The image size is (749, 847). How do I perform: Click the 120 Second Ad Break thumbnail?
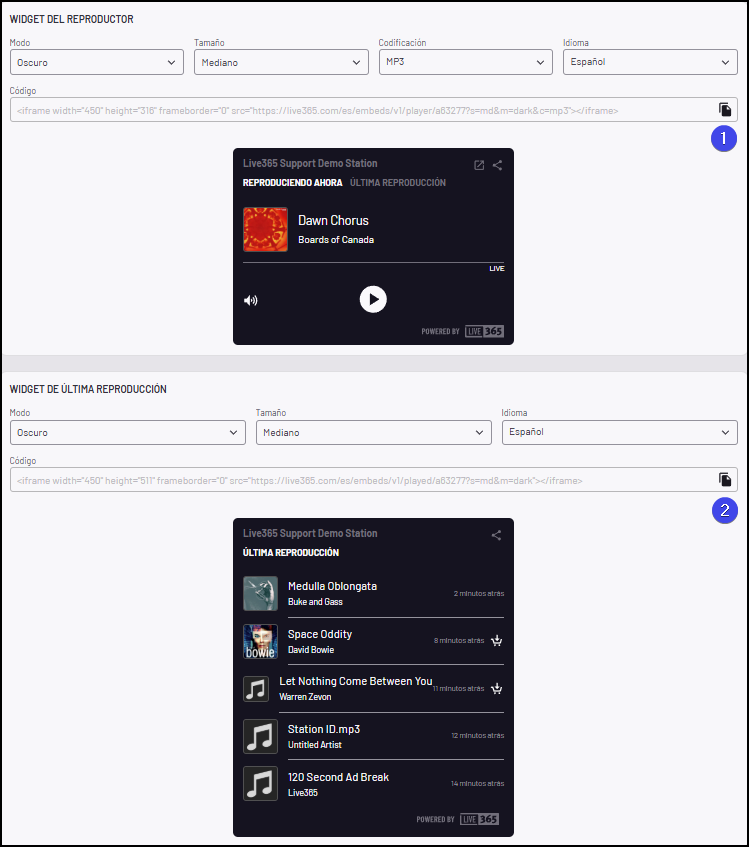[260, 783]
